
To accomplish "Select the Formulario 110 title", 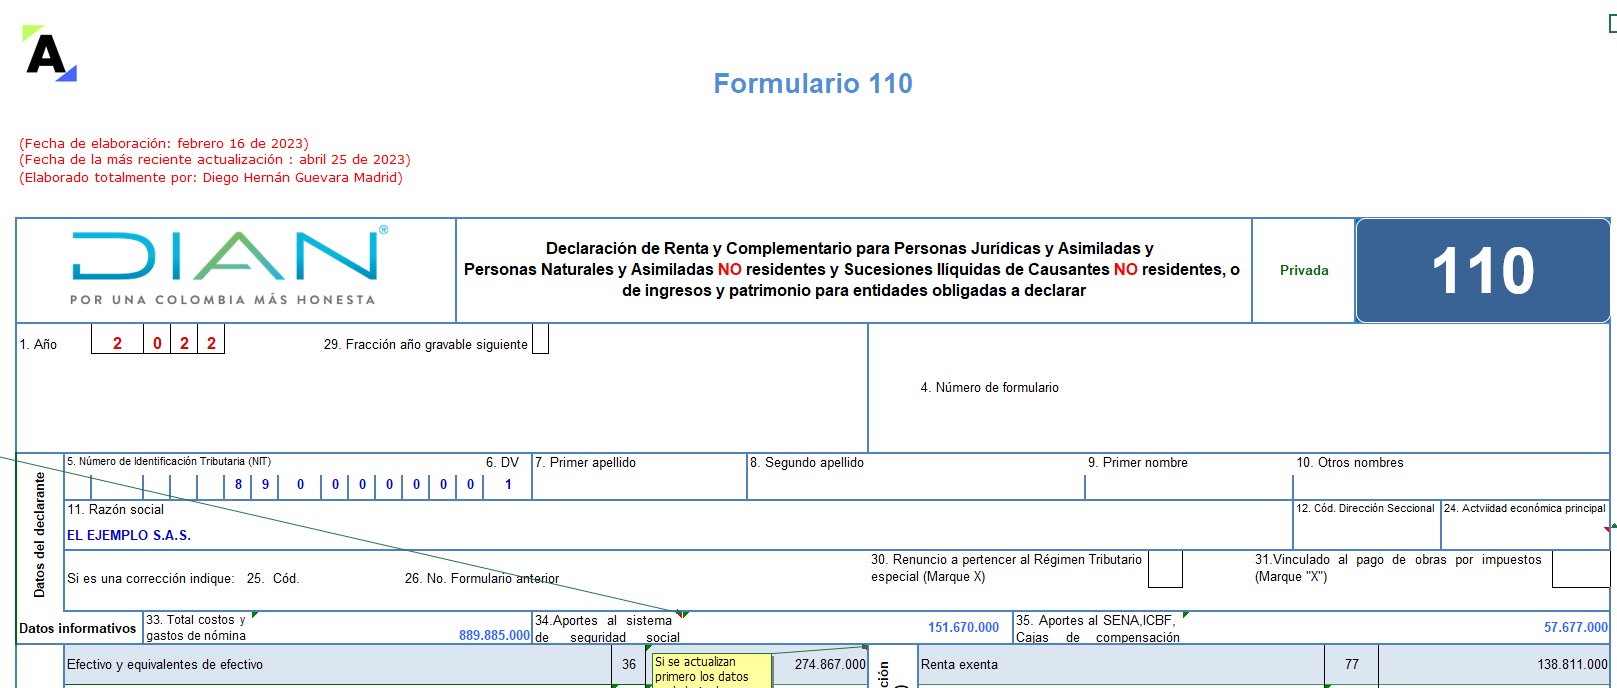I will pos(813,83).
